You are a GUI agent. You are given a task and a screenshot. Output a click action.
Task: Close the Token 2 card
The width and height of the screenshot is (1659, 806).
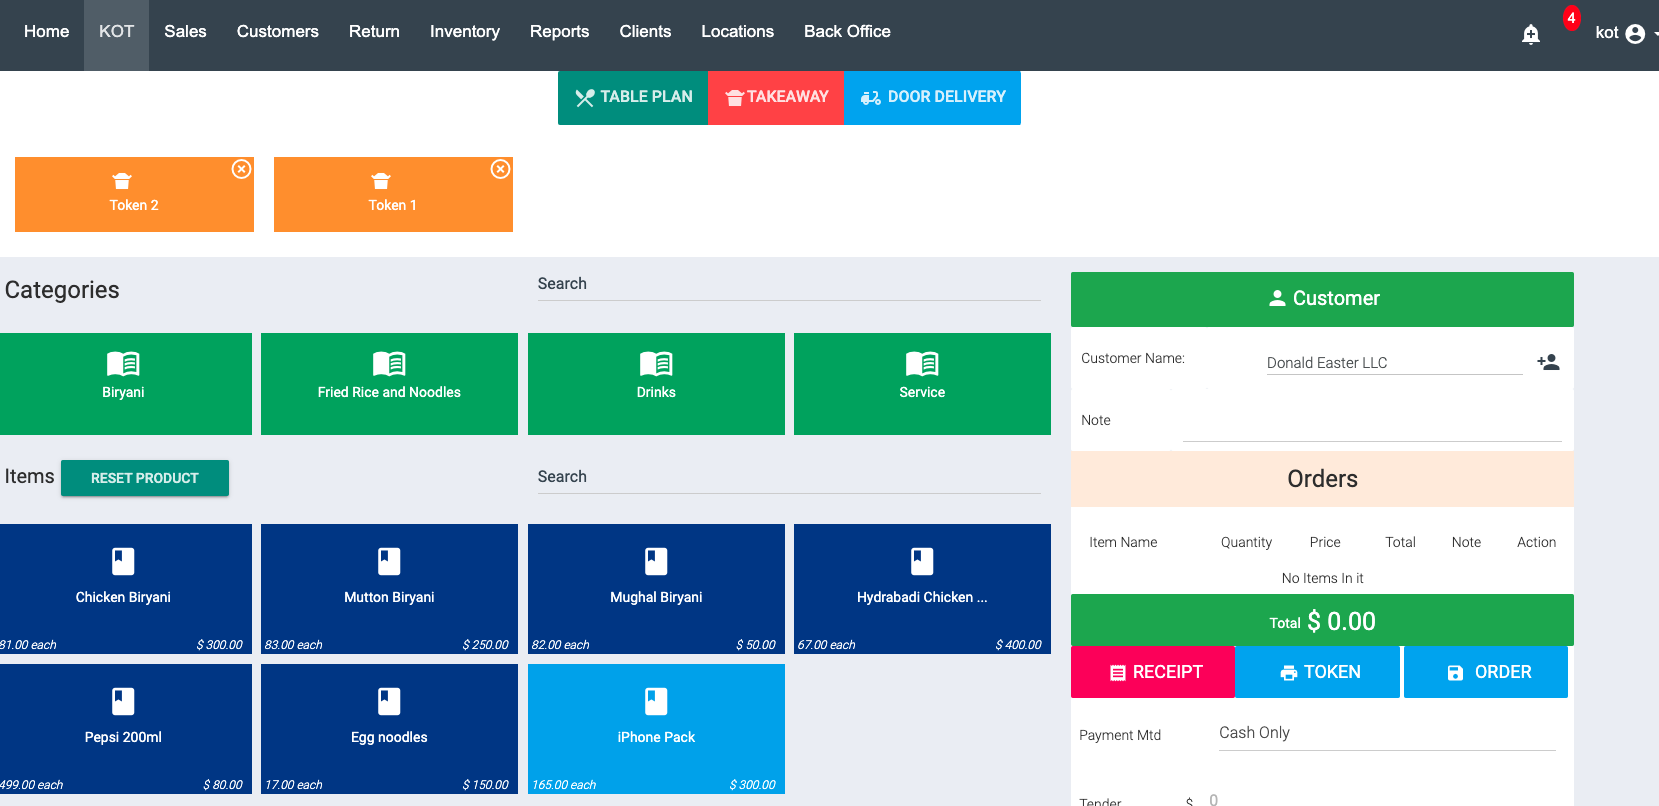pyautogui.click(x=241, y=169)
